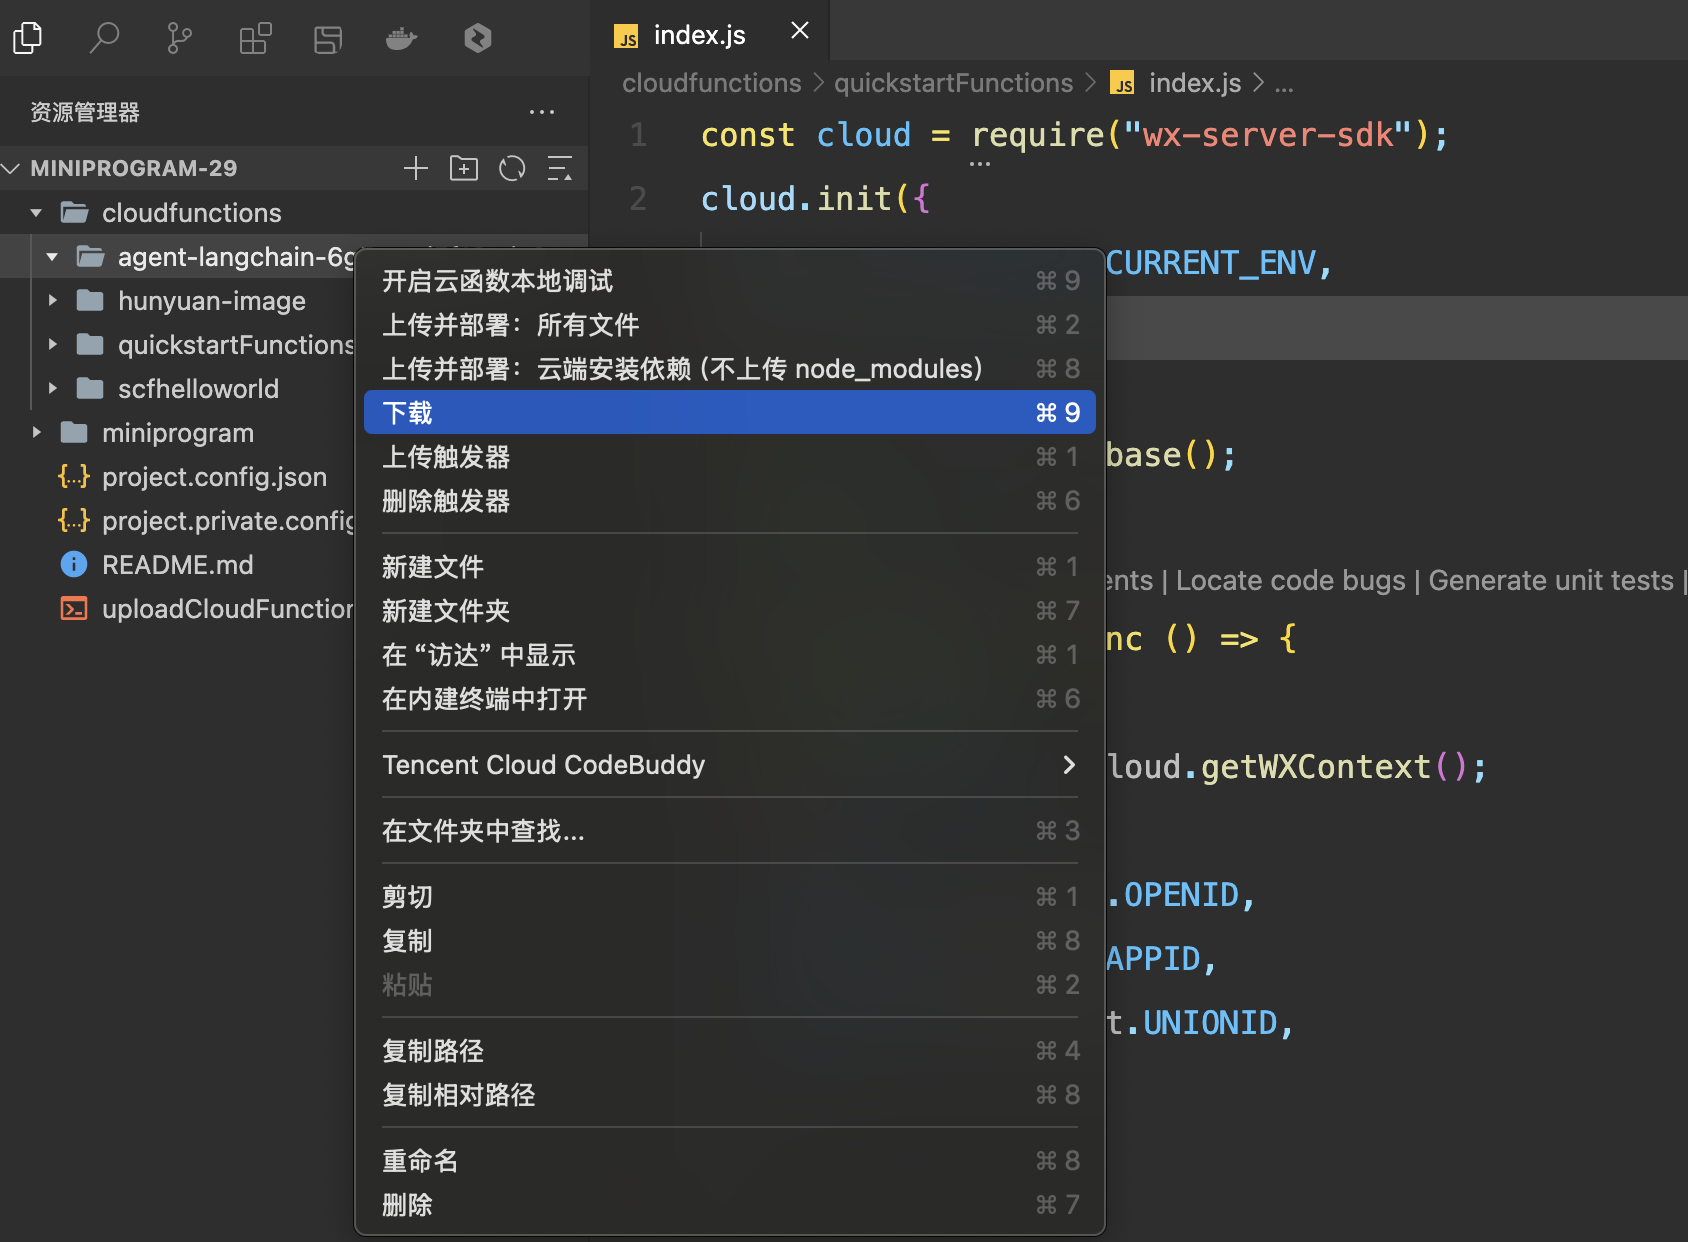
Task: Select 下载 from context menu
Action: click(729, 413)
